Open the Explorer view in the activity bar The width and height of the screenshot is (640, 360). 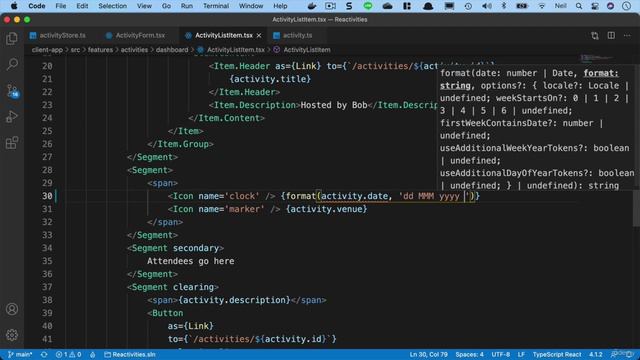point(12,39)
